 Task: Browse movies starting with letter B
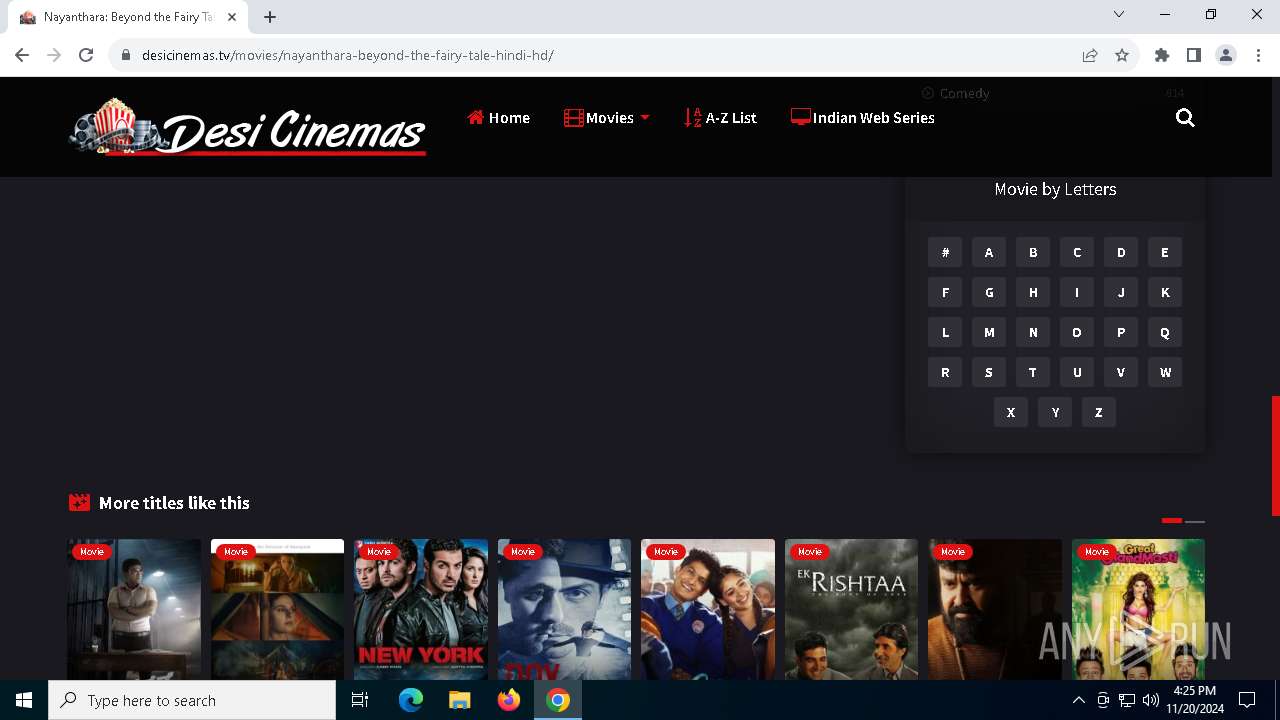click(1033, 253)
